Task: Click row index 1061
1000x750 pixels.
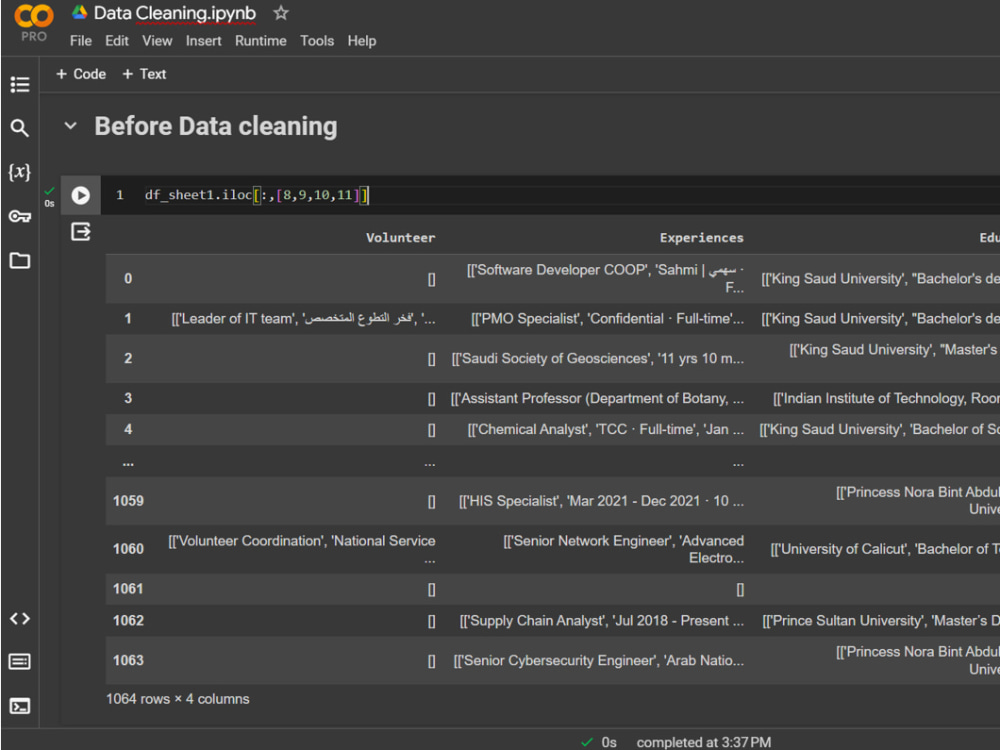Action: click(x=128, y=589)
